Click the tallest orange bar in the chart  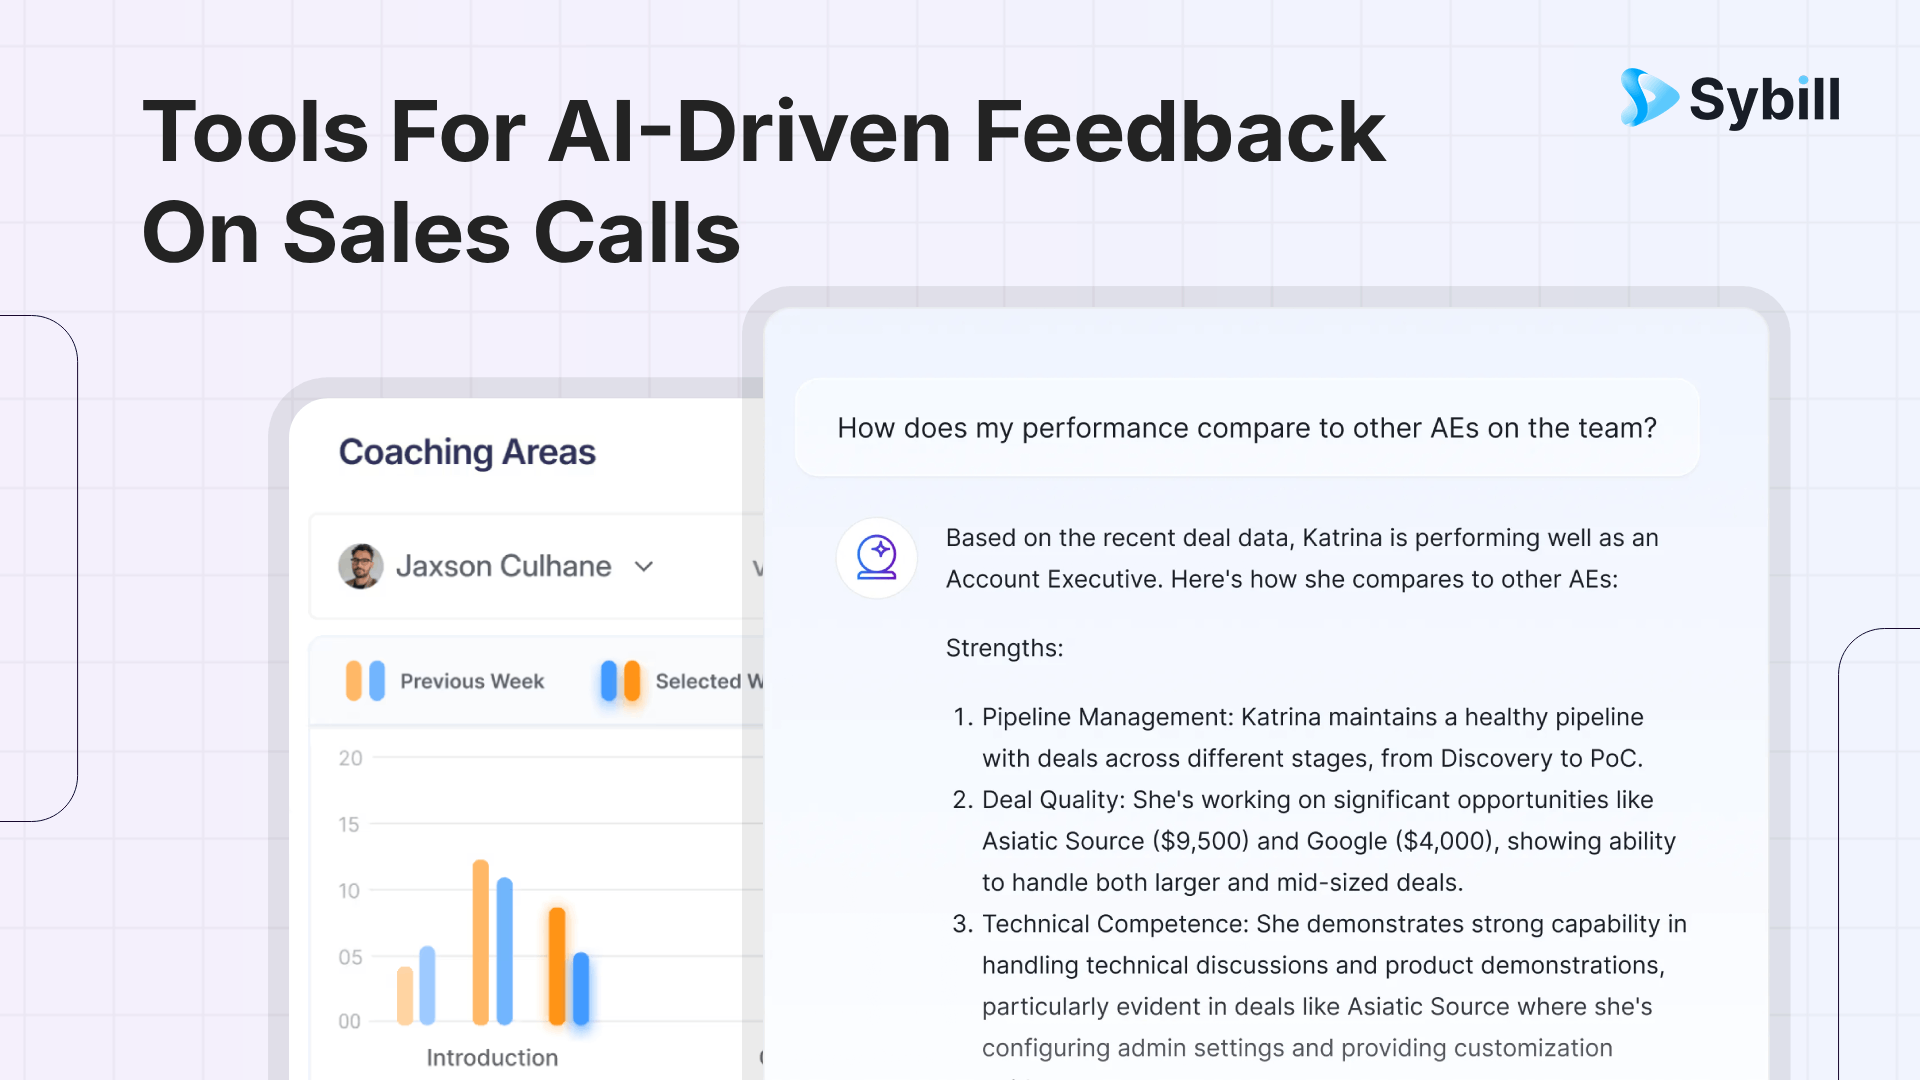pos(481,942)
